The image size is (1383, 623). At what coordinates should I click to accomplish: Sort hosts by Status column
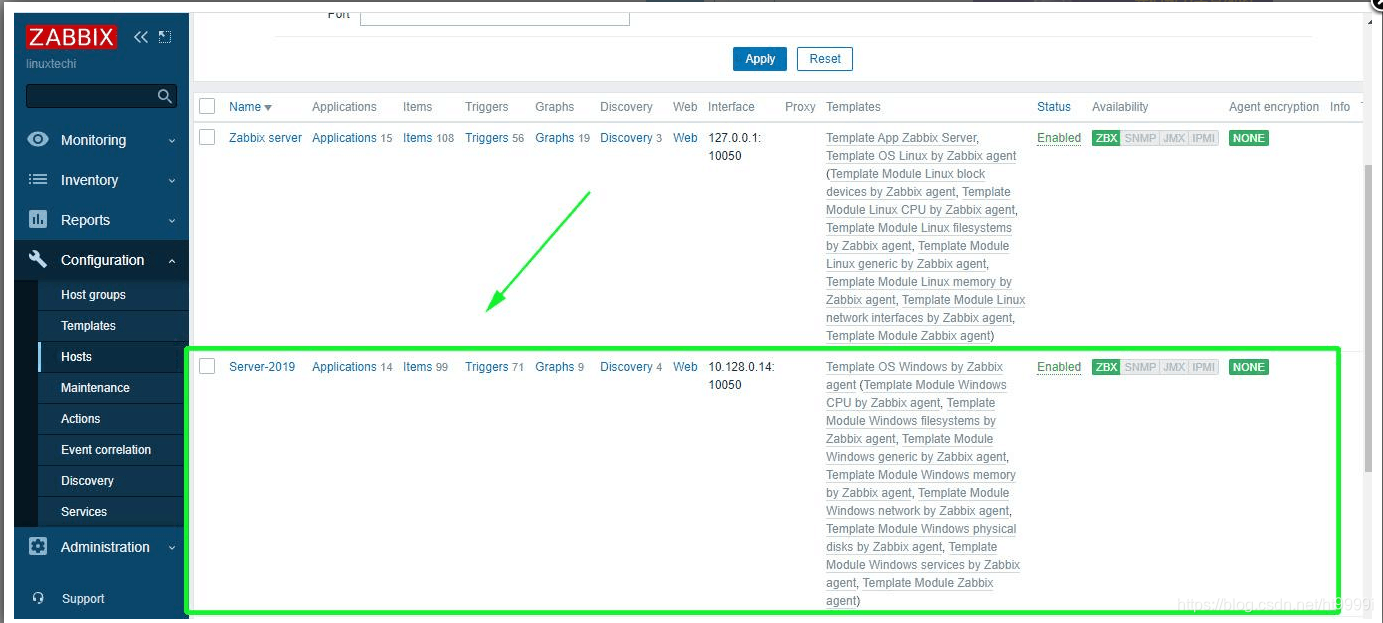coord(1054,107)
